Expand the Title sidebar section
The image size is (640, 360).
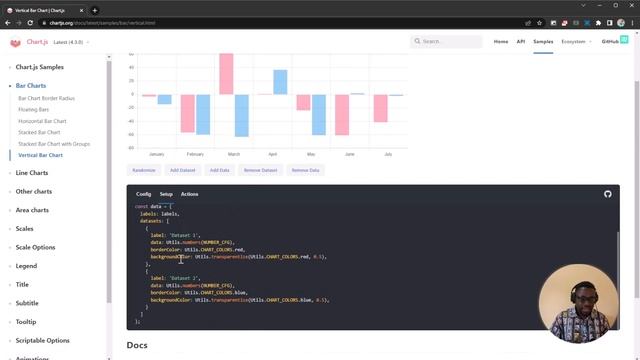pos(22,284)
